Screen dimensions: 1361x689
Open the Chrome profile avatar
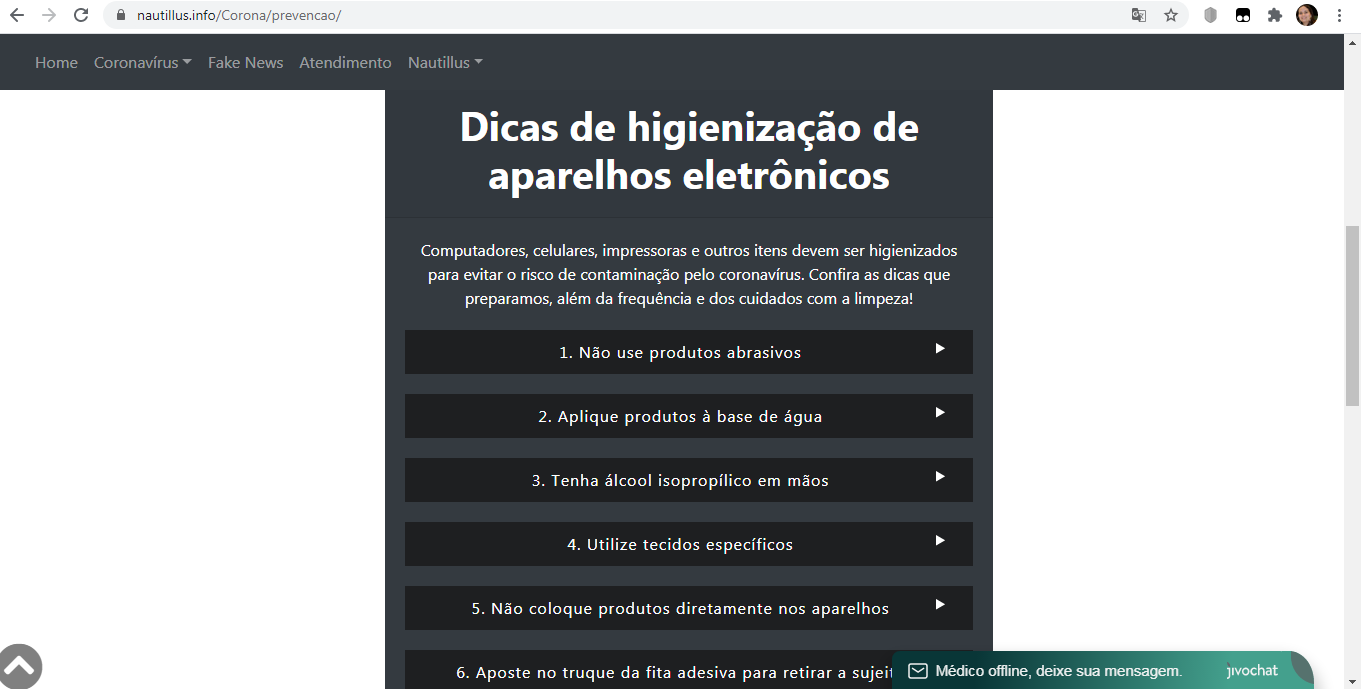pos(1306,16)
